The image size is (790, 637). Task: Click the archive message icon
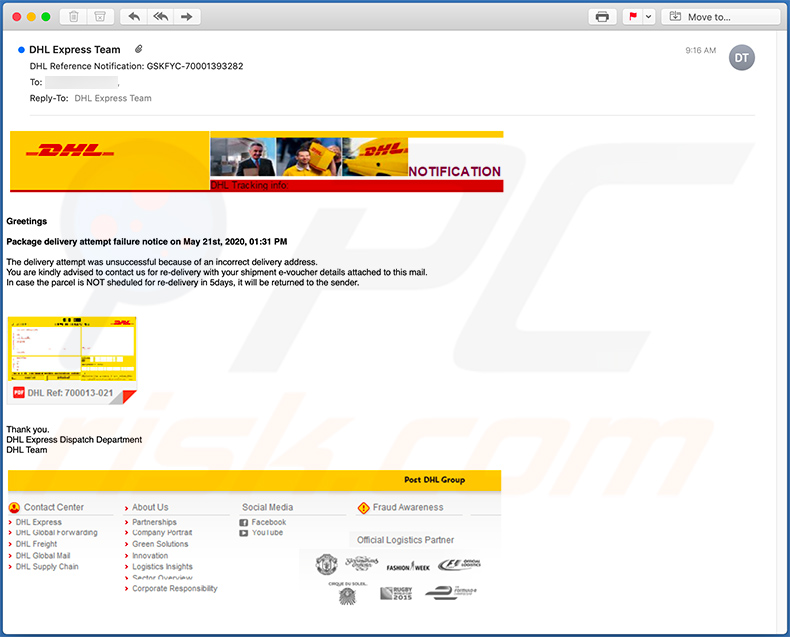coord(100,17)
